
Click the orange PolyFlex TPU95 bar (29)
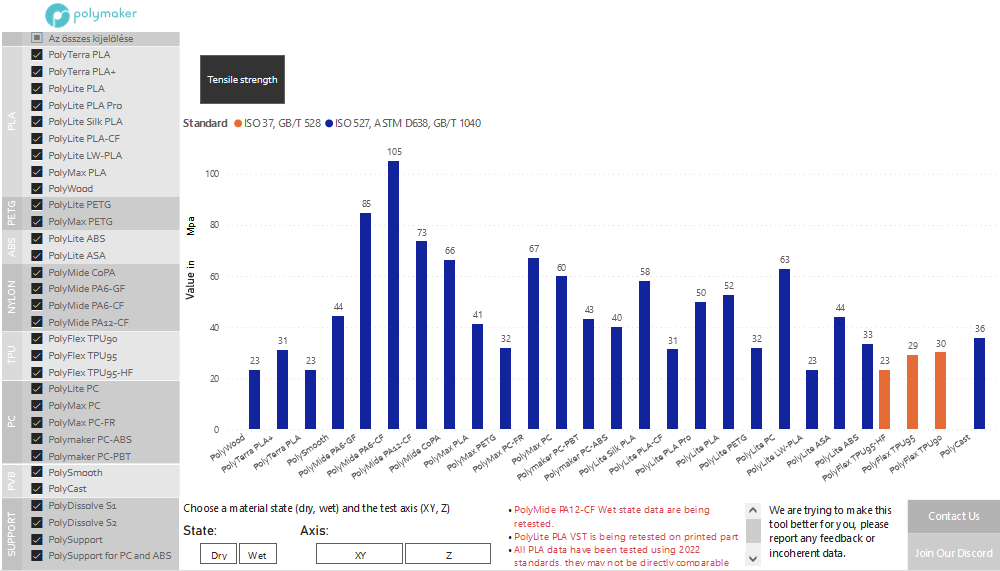click(913, 392)
